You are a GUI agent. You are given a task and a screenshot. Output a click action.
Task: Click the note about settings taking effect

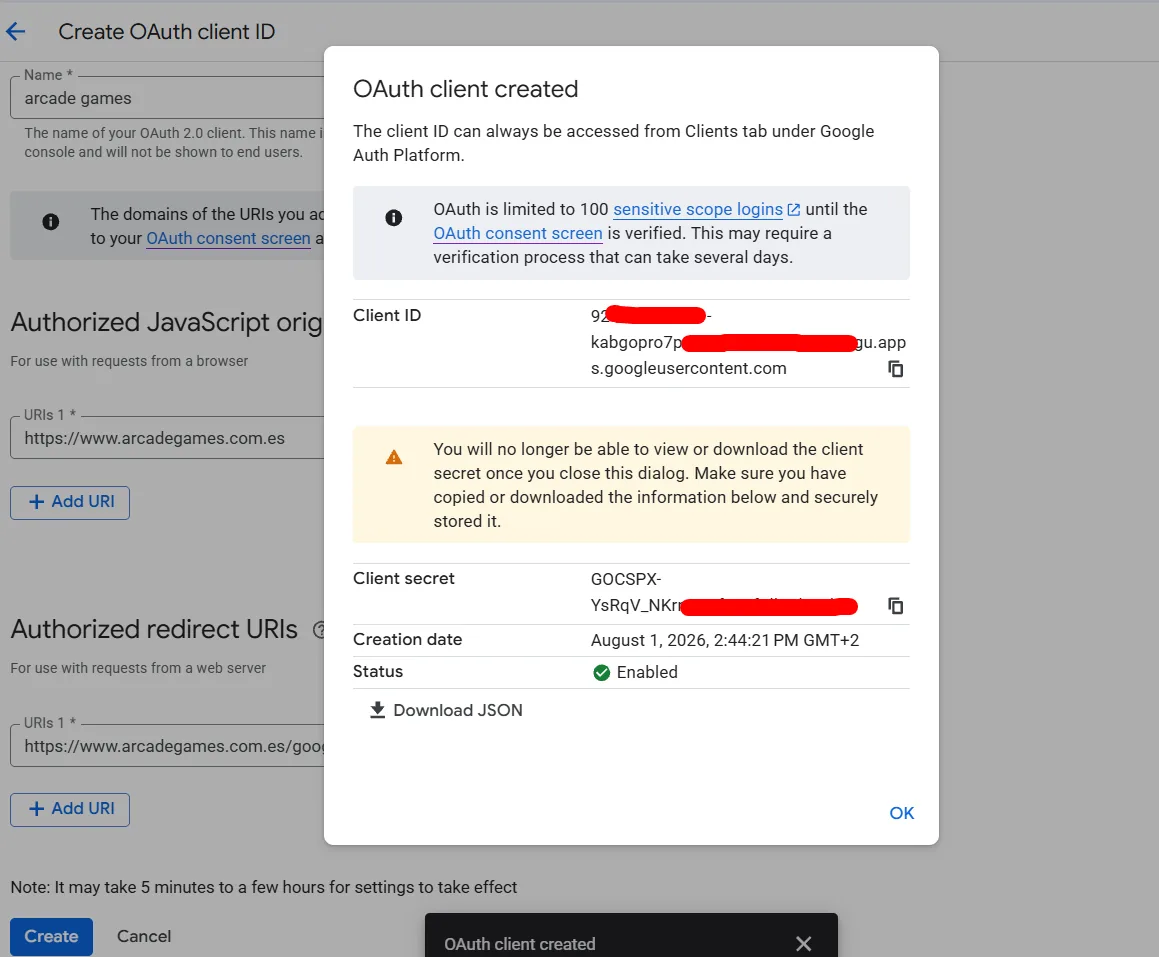264,887
